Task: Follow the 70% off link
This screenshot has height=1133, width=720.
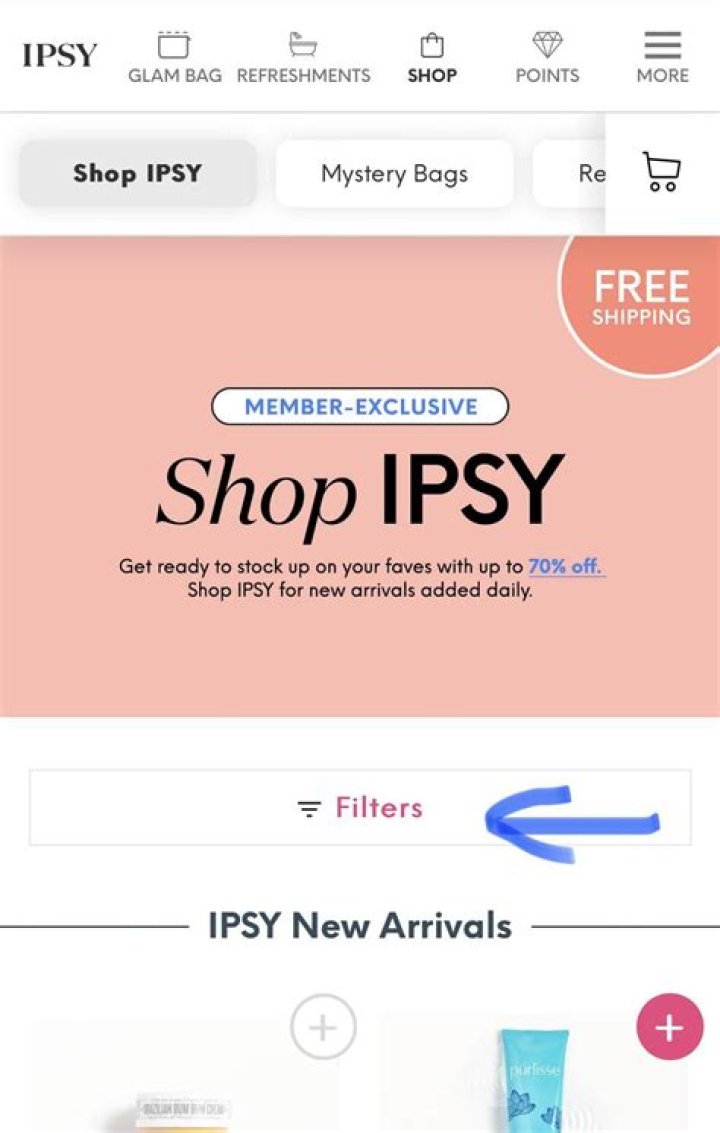Action: click(x=566, y=566)
